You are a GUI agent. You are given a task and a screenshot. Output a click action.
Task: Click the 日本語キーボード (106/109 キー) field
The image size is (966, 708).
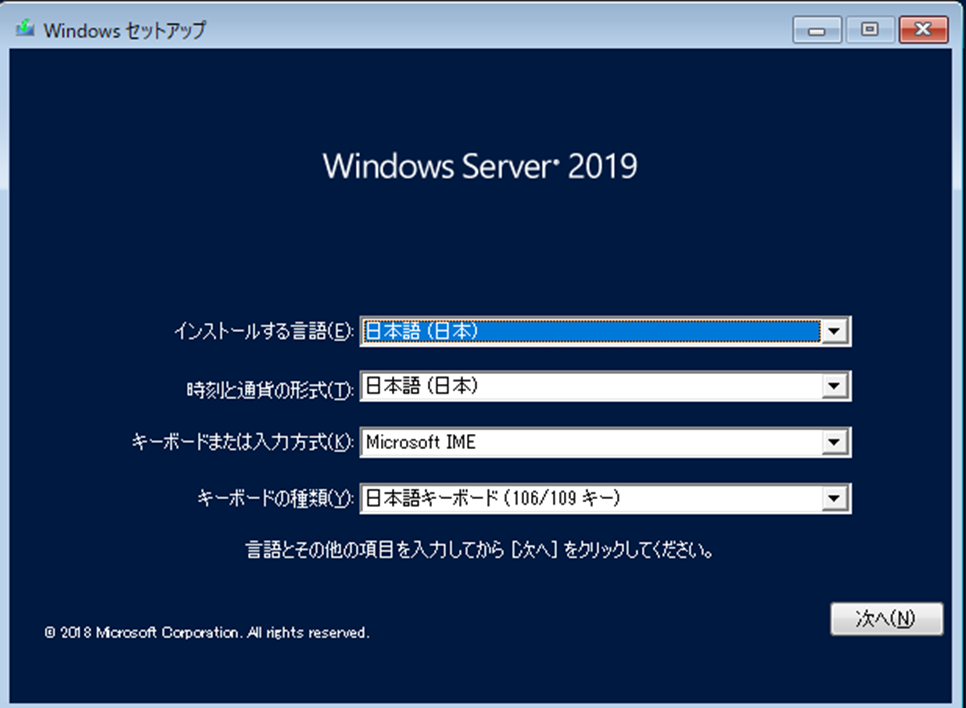[590, 497]
